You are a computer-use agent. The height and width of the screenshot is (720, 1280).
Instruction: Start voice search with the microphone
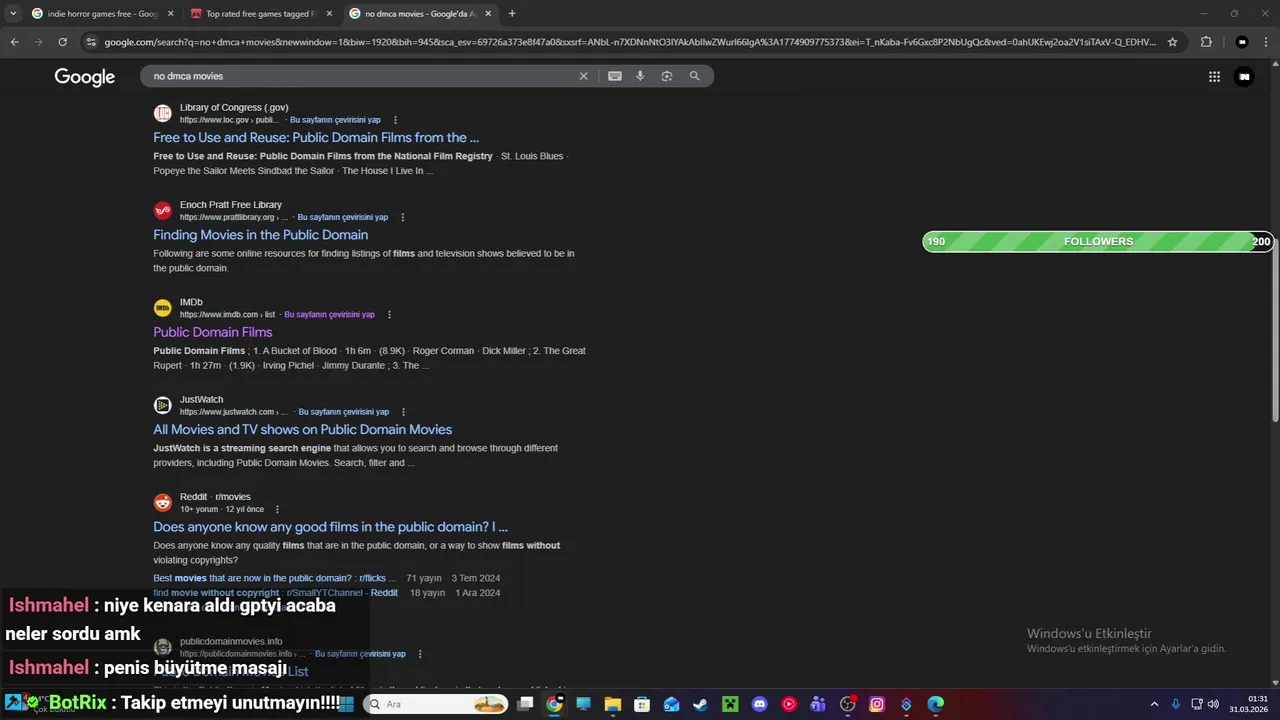click(x=640, y=76)
